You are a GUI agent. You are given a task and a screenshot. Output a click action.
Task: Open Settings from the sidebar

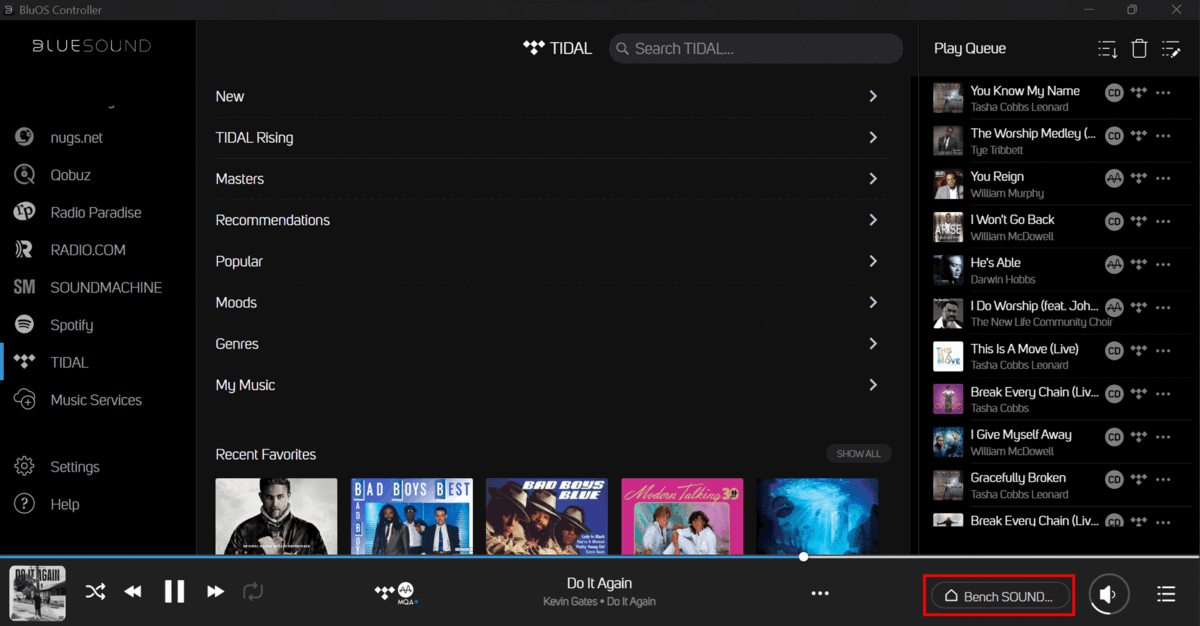(x=75, y=466)
